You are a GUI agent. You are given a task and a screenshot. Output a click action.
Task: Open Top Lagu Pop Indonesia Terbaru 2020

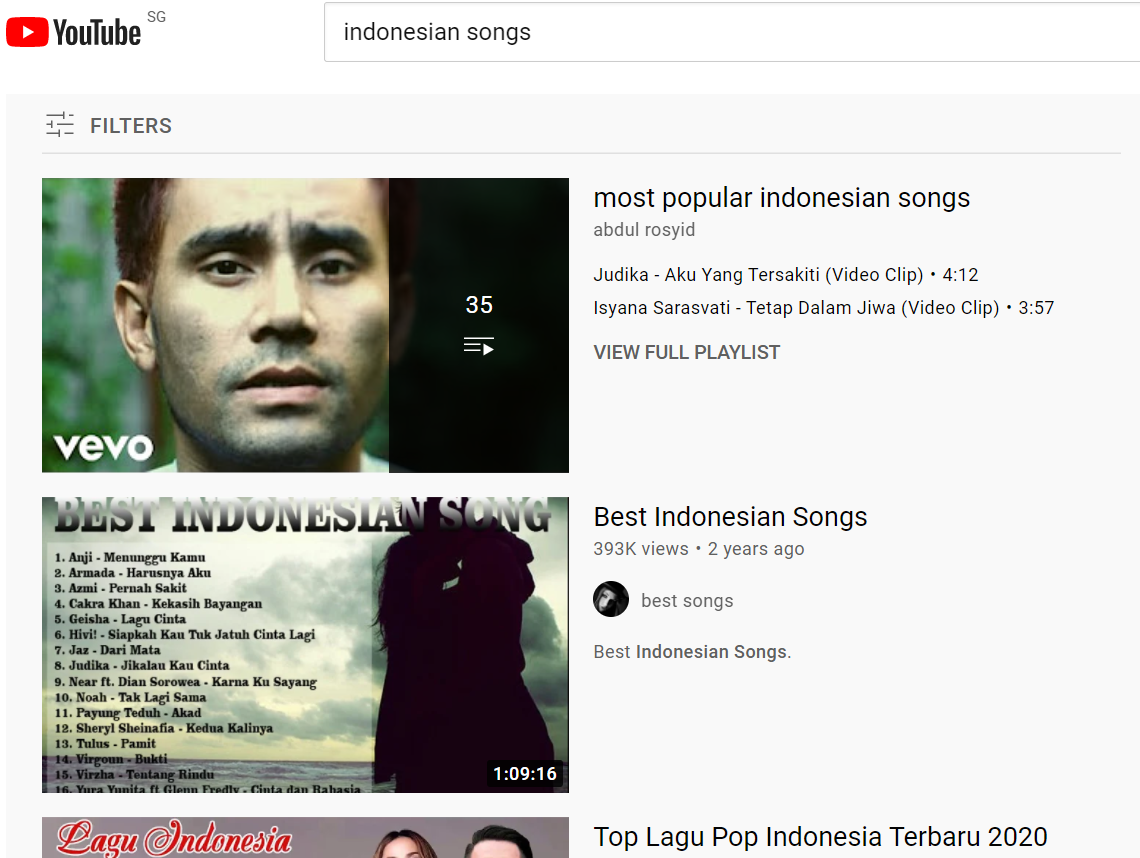click(820, 837)
